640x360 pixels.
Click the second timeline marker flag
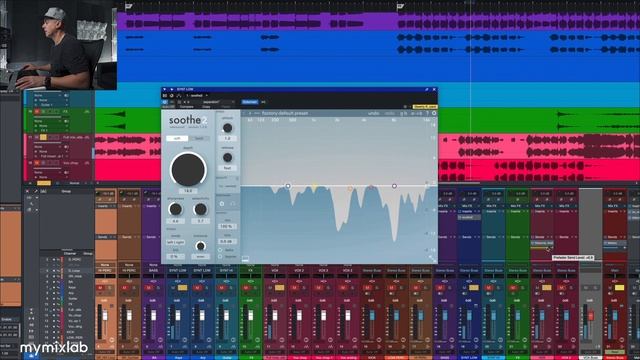coord(400,7)
